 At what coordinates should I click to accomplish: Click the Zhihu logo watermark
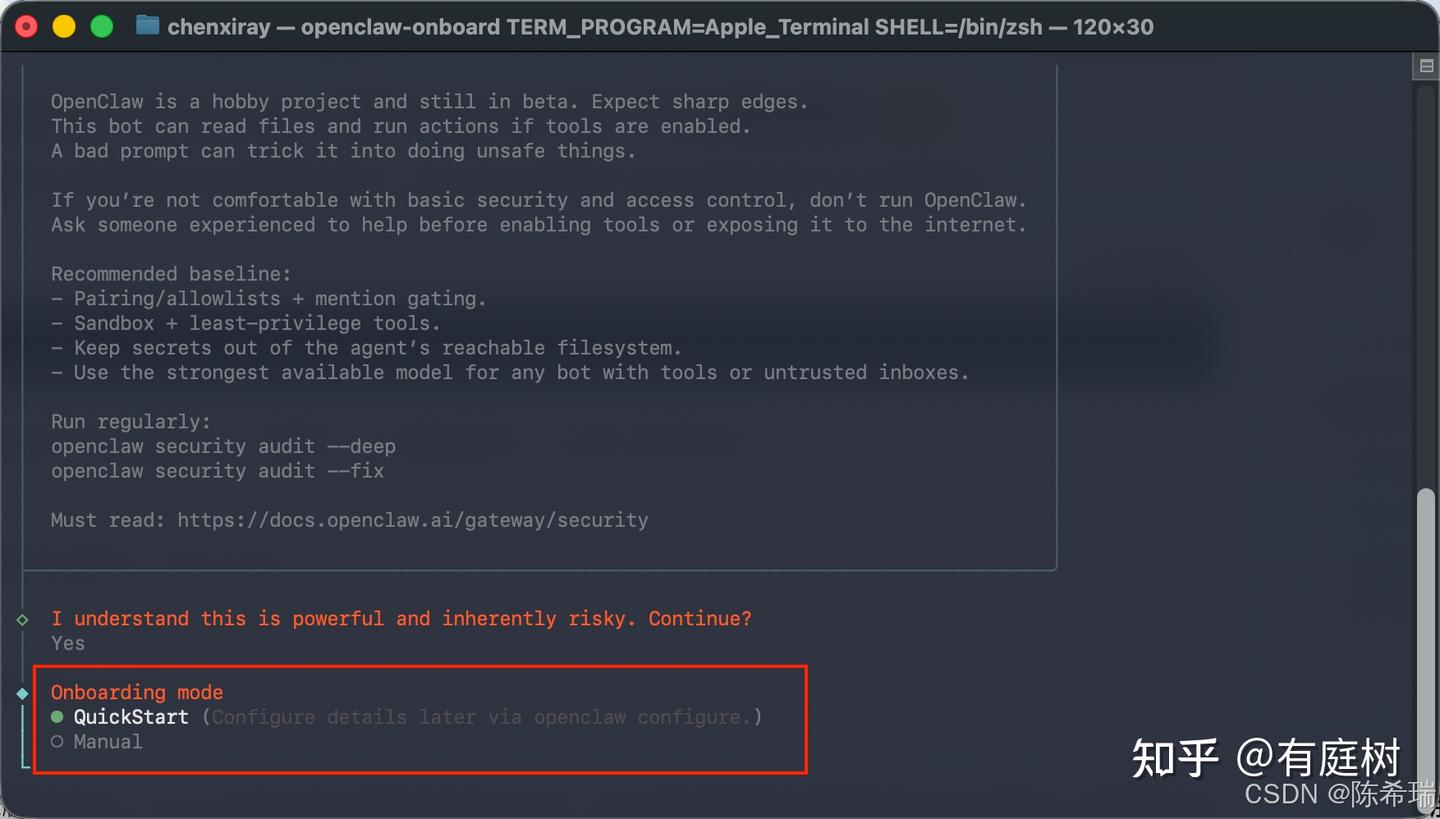[1176, 758]
